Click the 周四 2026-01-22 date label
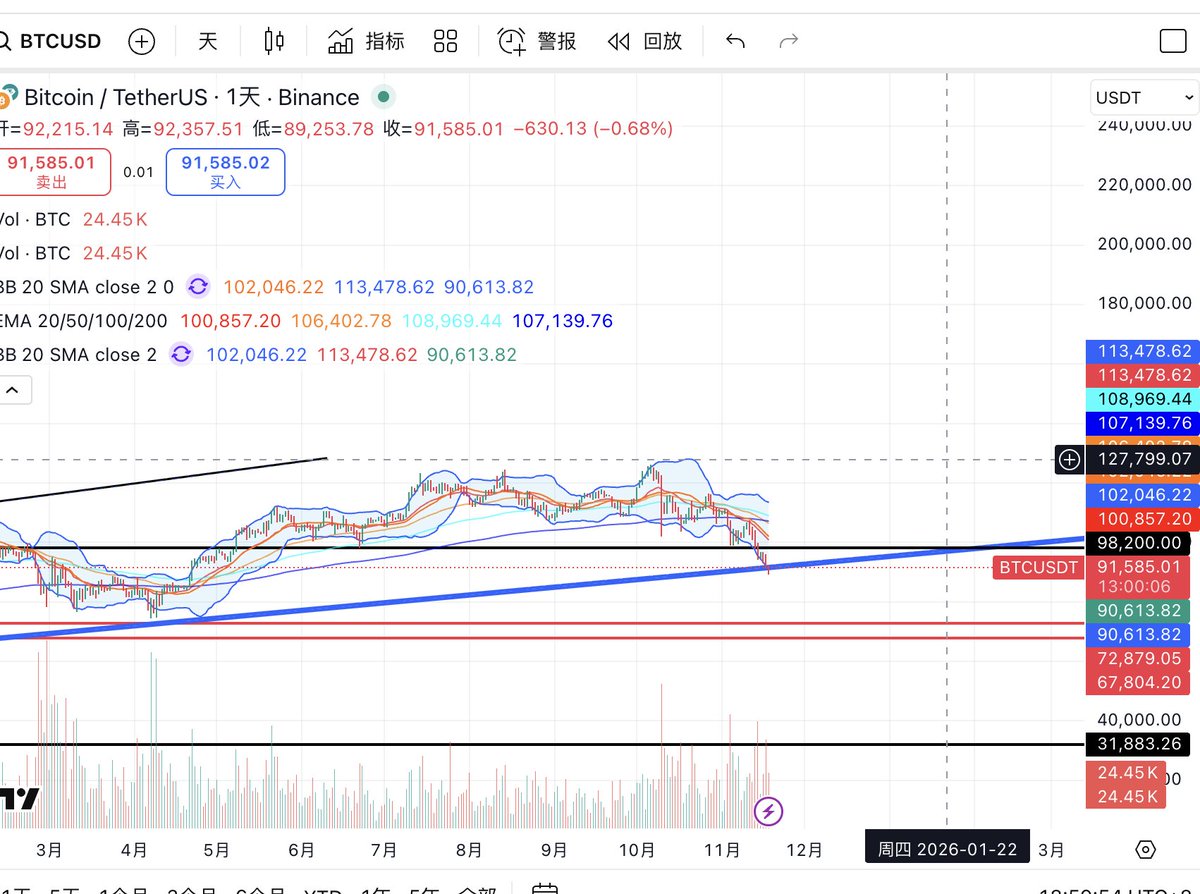The height and width of the screenshot is (894, 1200). pyautogui.click(x=947, y=849)
